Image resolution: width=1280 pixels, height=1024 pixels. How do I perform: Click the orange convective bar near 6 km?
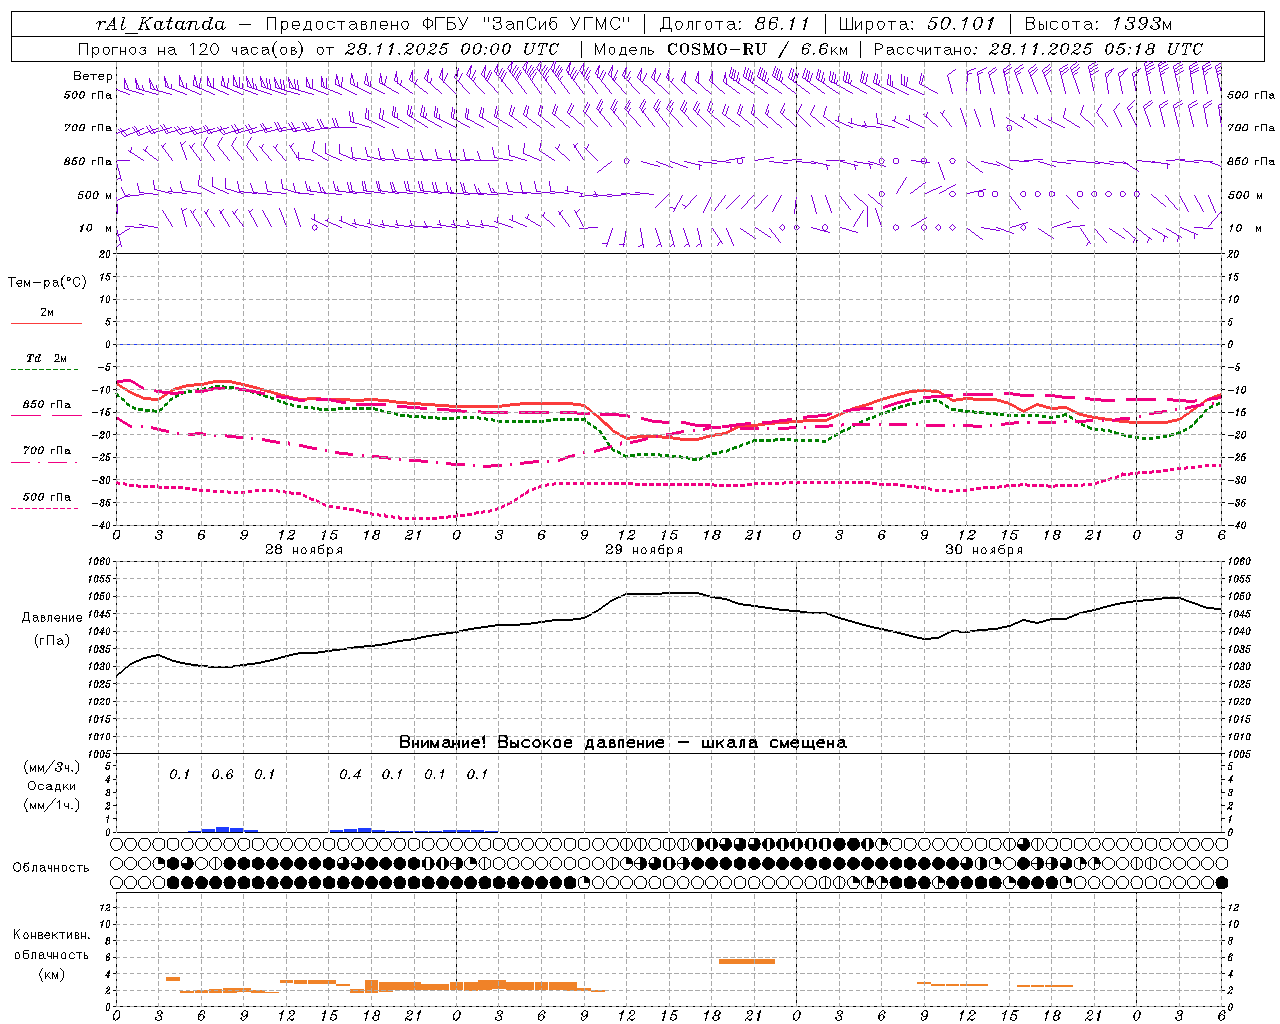tap(746, 961)
